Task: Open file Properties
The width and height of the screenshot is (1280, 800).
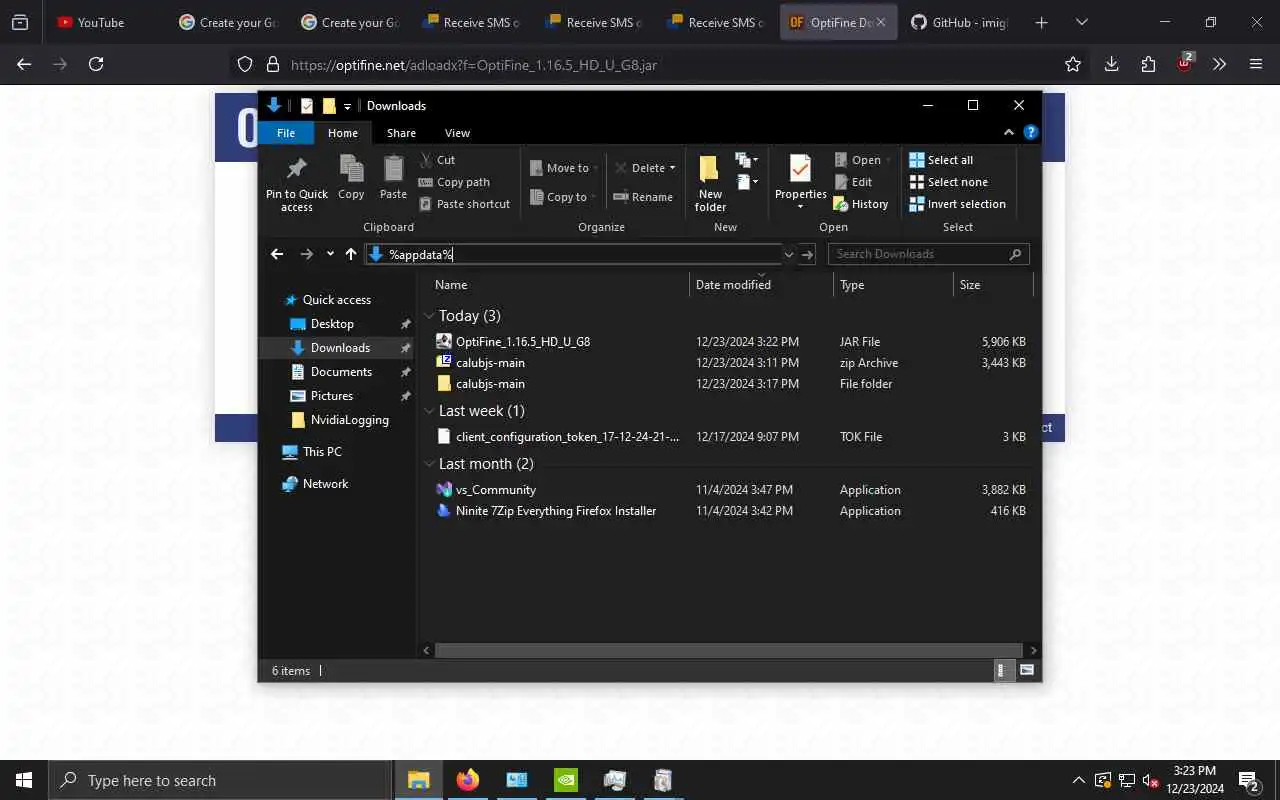Action: [800, 182]
